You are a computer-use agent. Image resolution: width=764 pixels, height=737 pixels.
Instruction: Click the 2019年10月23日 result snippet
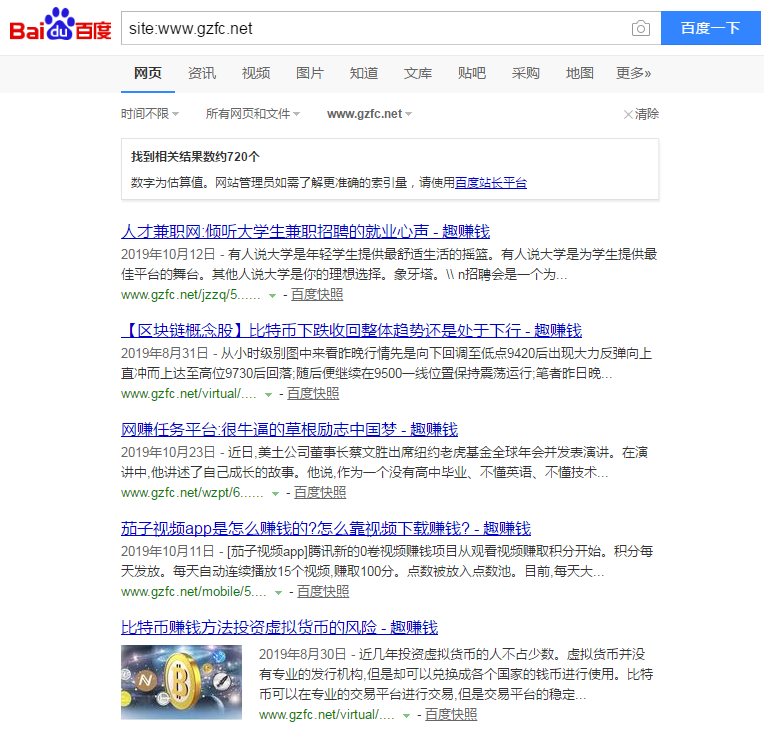(384, 462)
